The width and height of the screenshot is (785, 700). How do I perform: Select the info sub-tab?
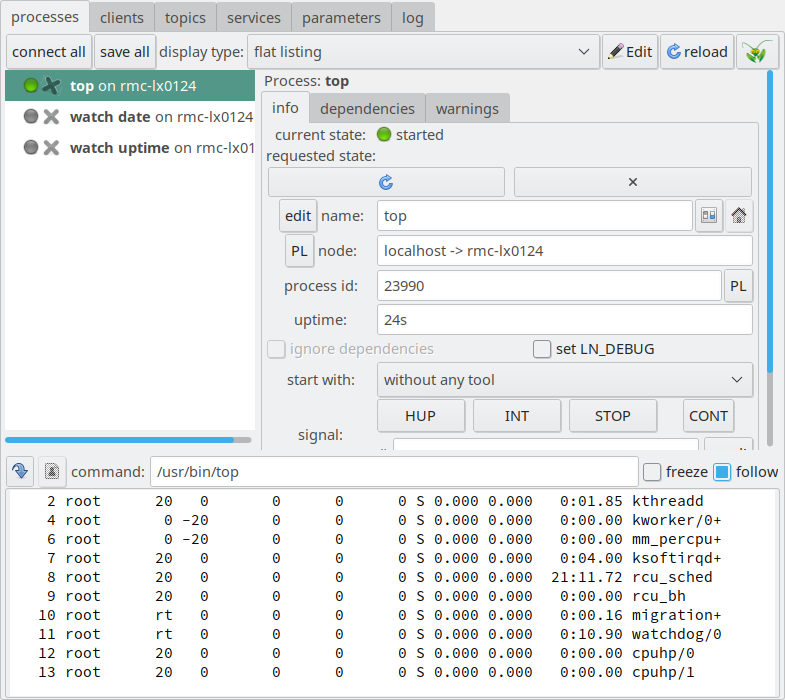[x=285, y=108]
